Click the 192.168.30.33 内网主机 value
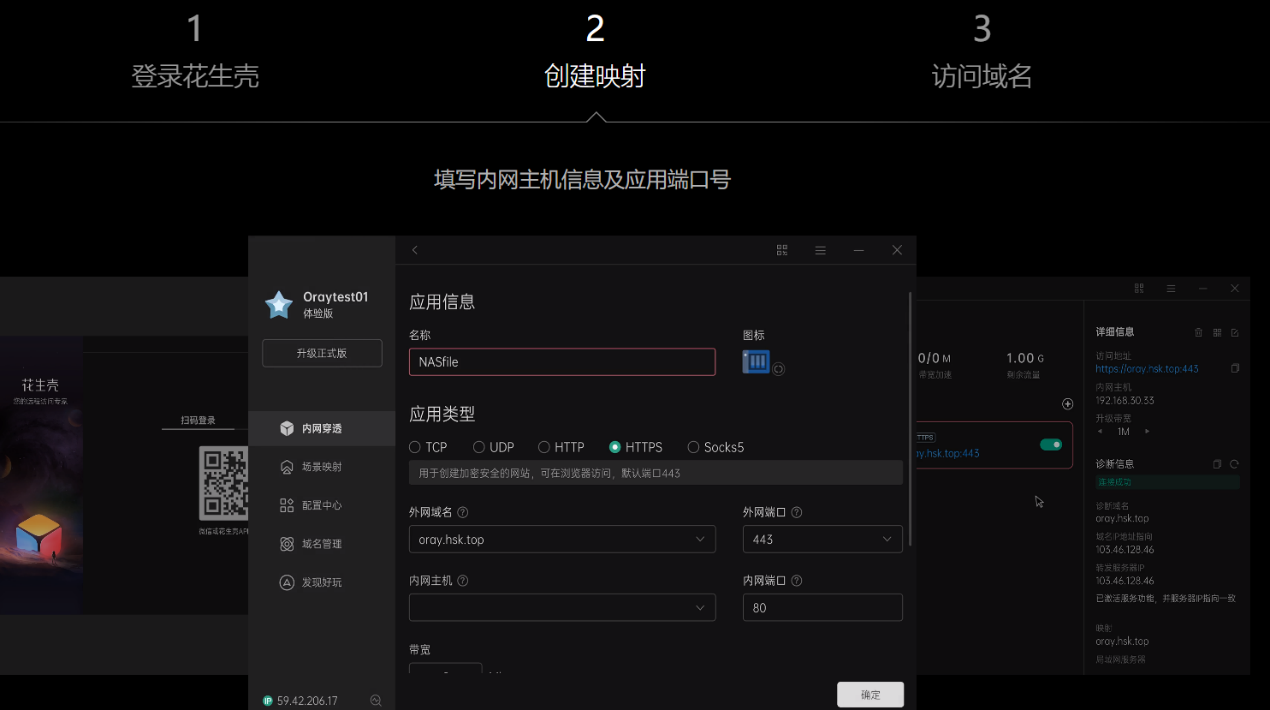The width and height of the screenshot is (1270, 710). [1125, 400]
